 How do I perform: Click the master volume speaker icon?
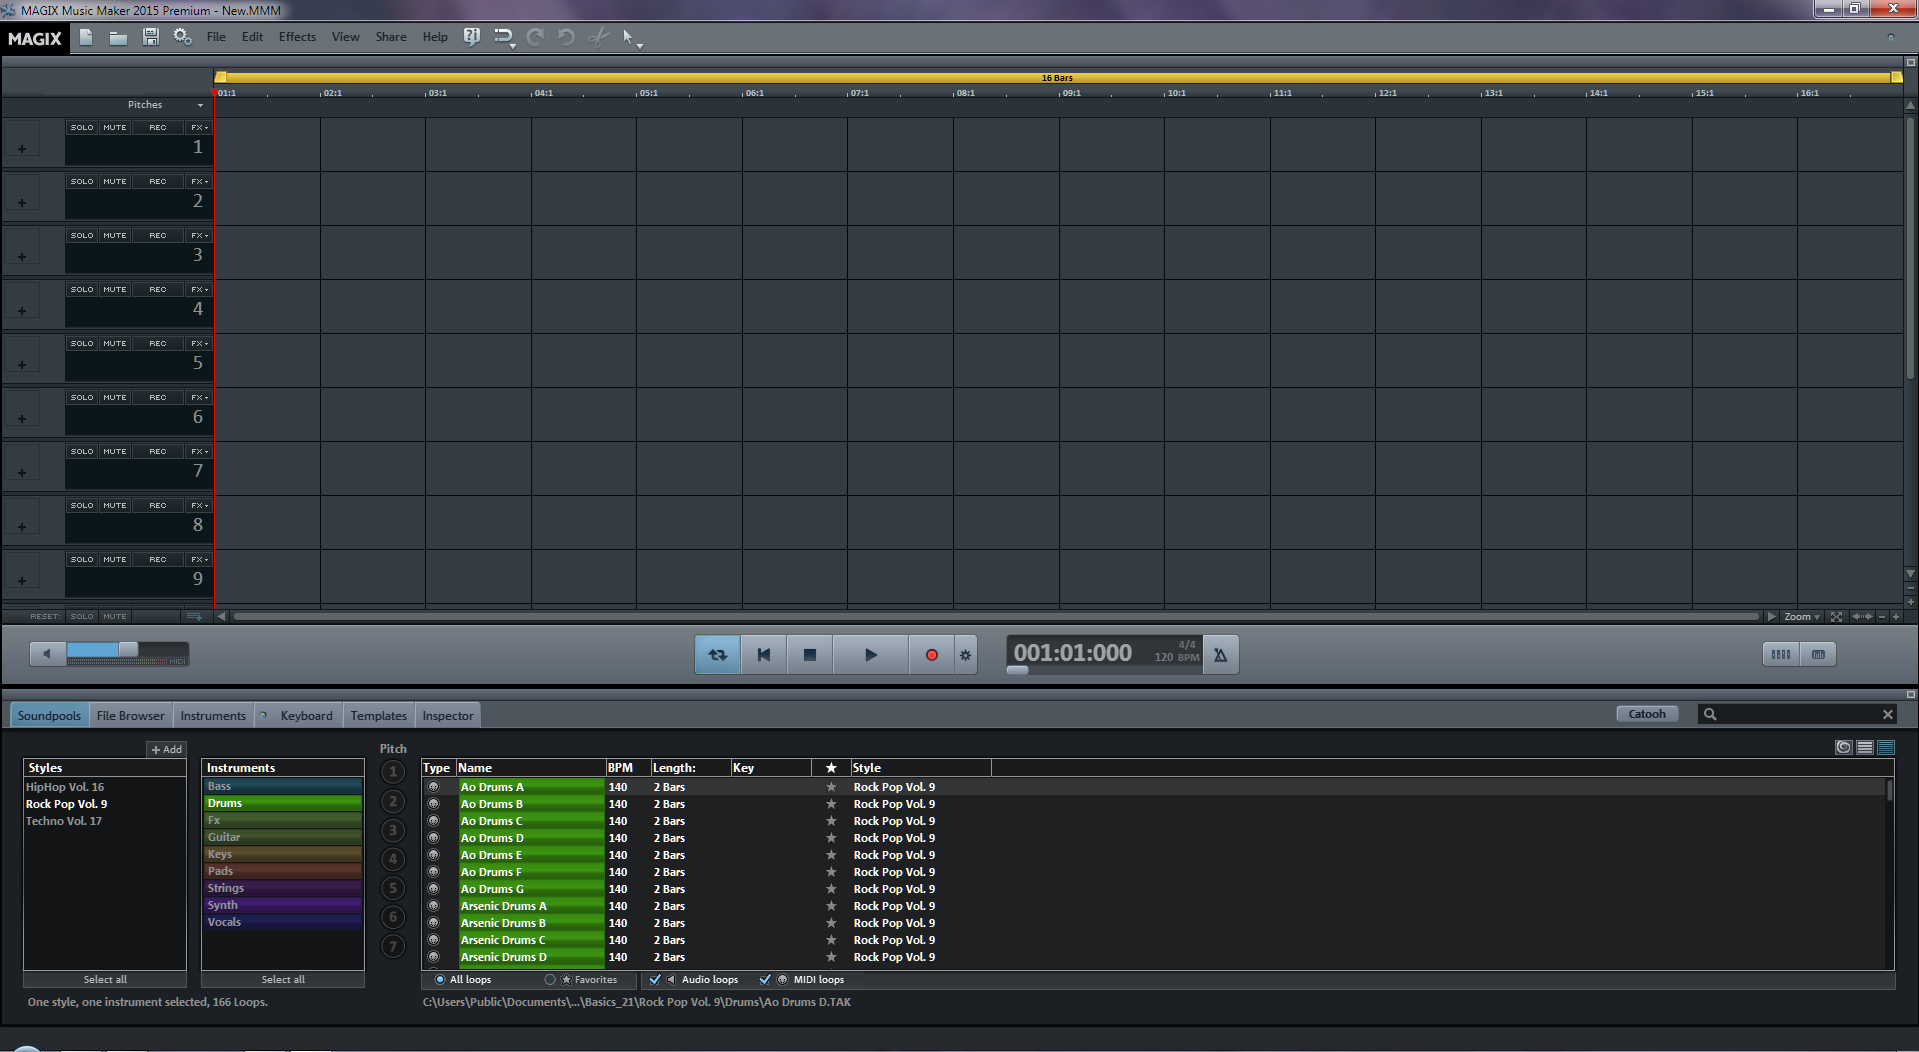(47, 654)
